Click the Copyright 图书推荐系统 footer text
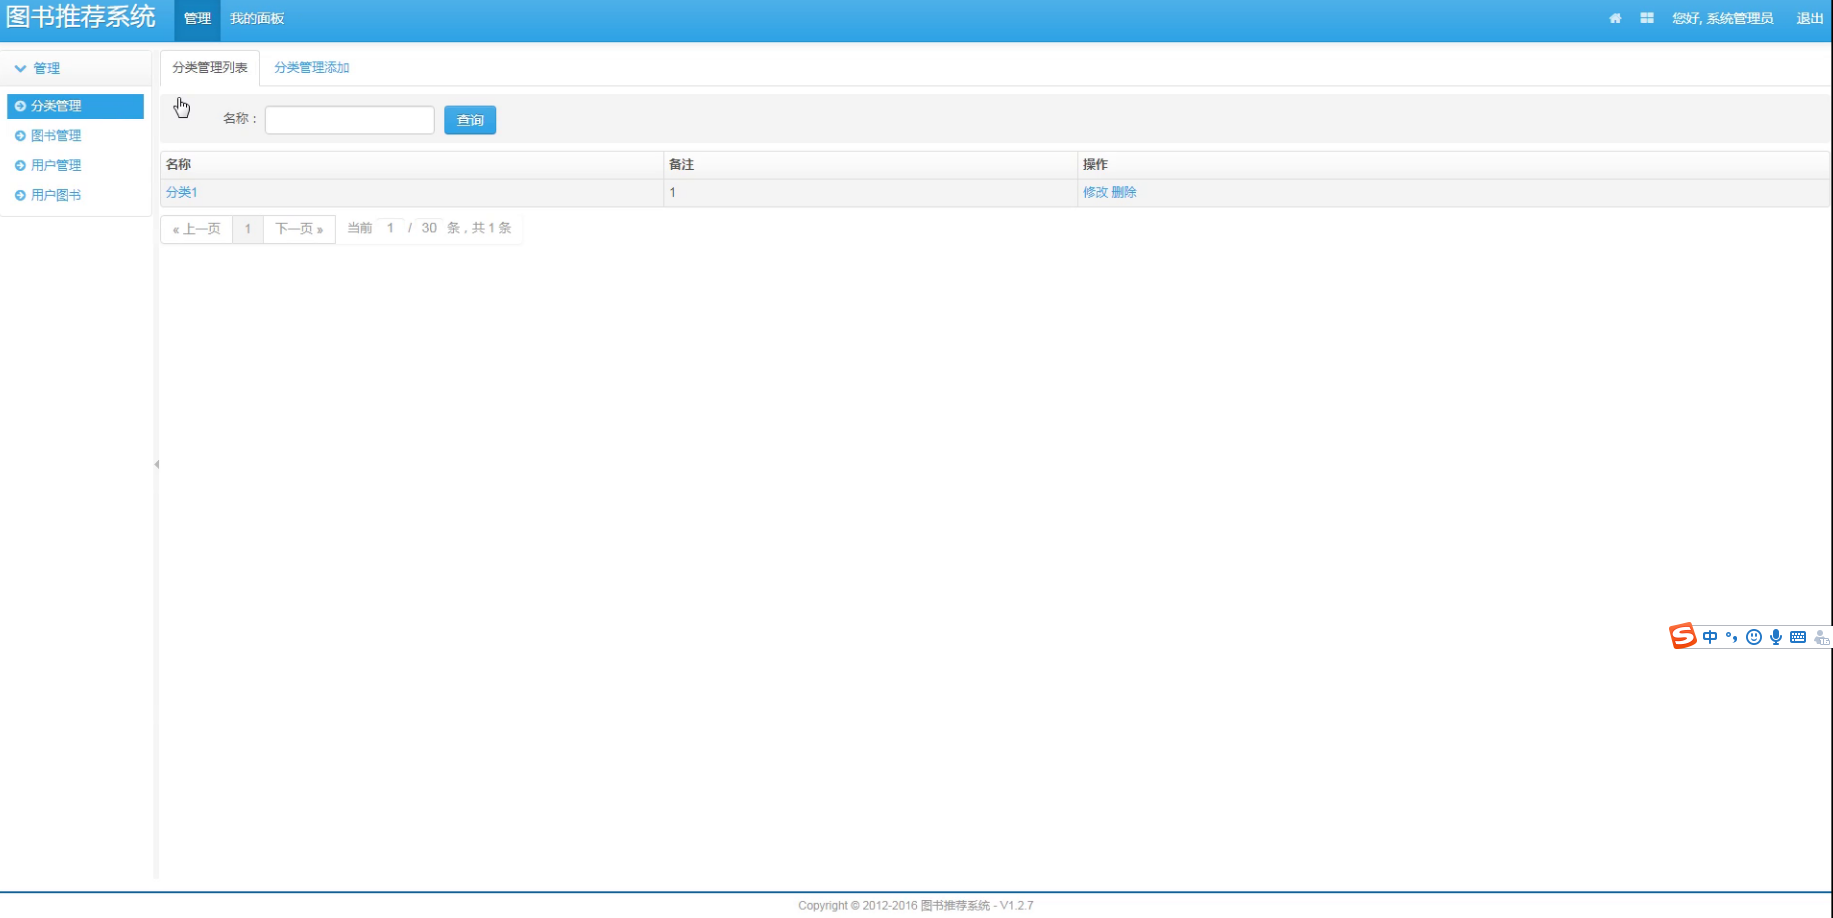 (916, 905)
